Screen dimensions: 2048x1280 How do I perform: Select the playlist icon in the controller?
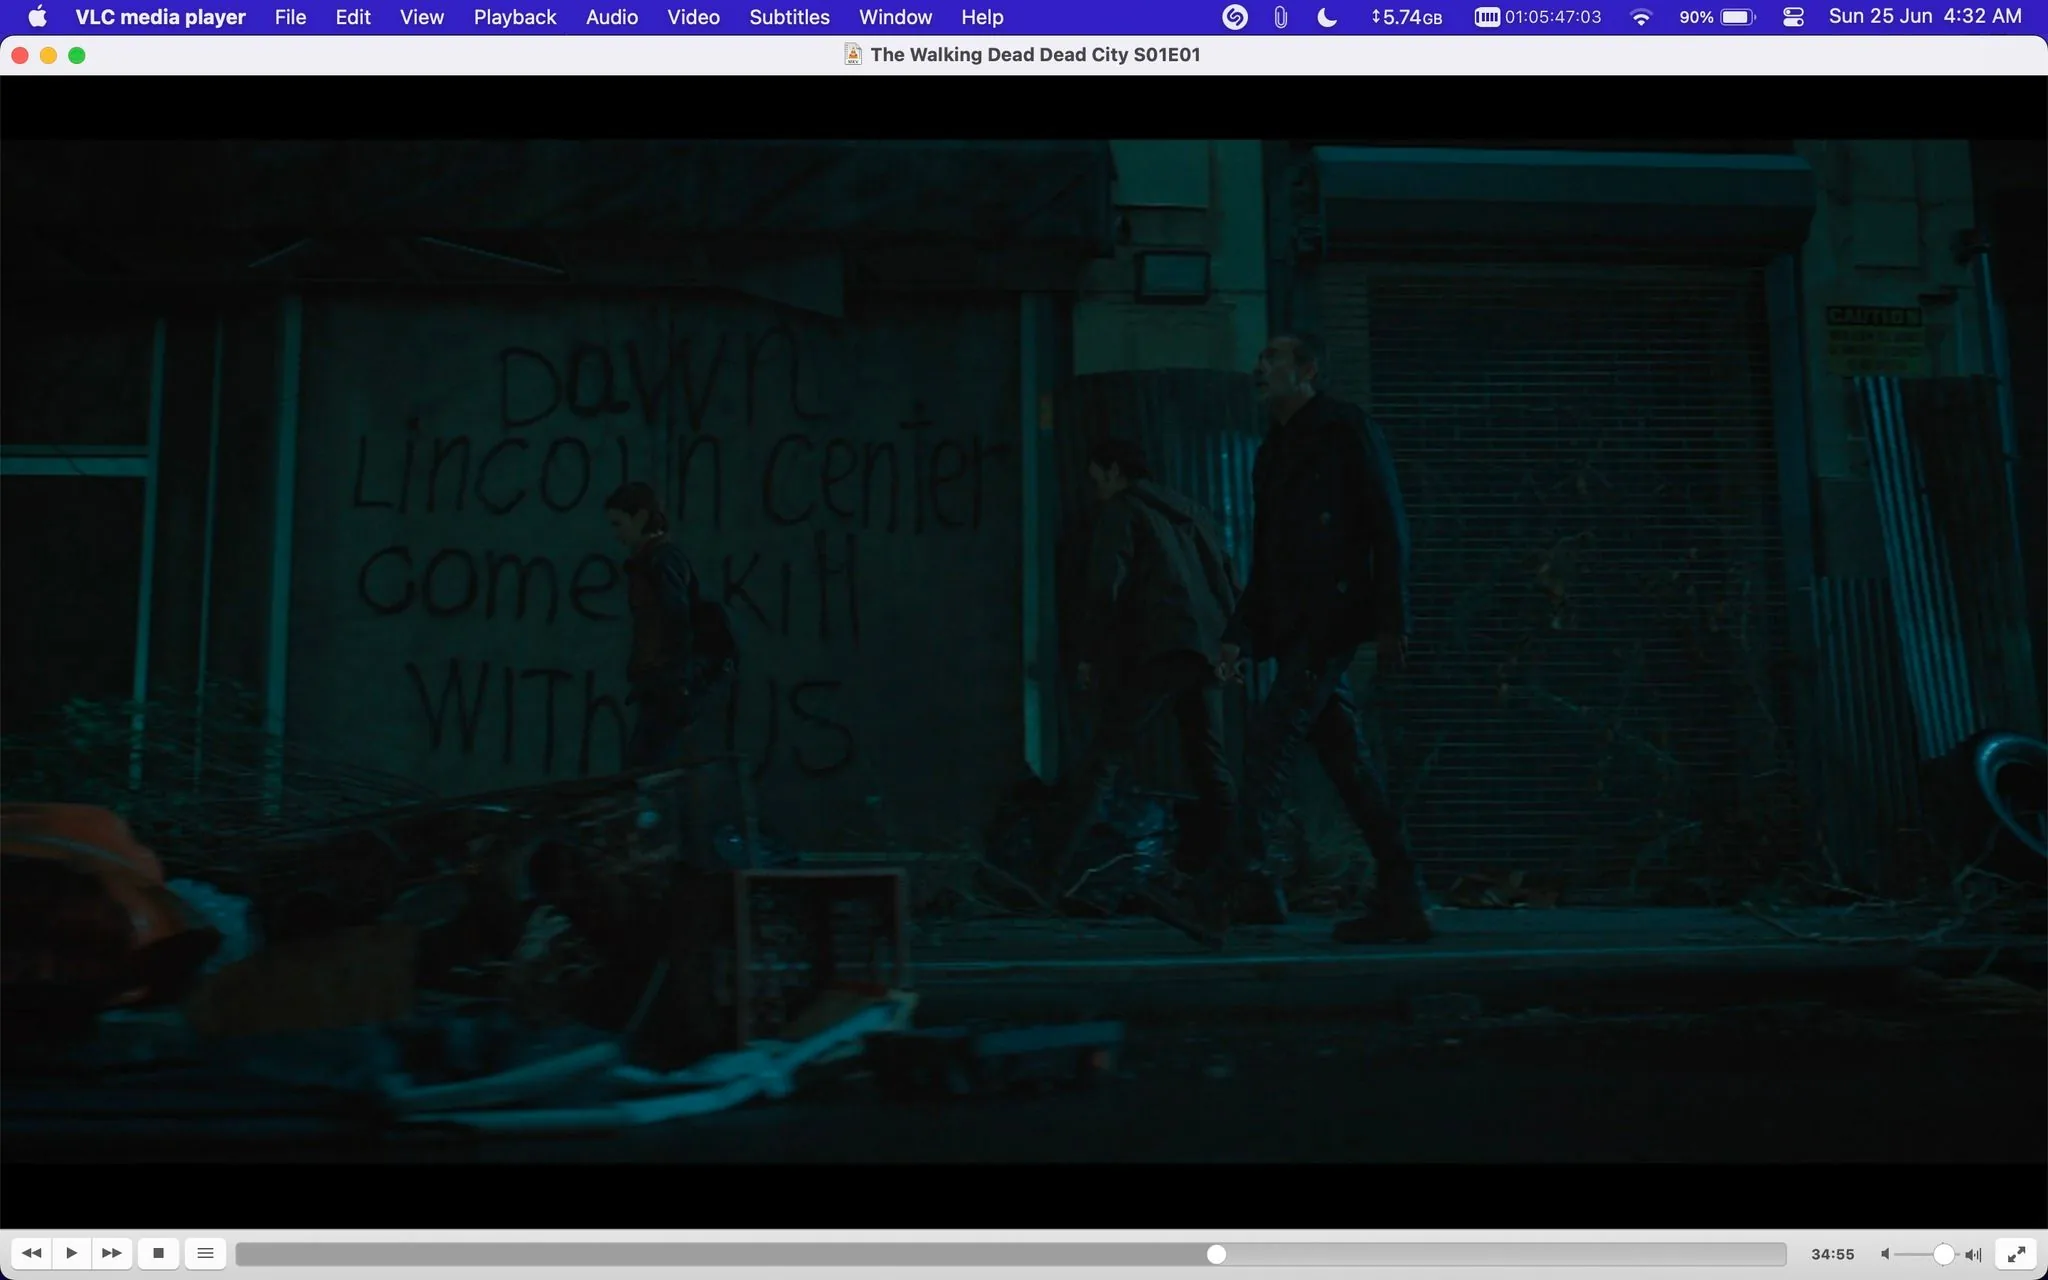205,1253
